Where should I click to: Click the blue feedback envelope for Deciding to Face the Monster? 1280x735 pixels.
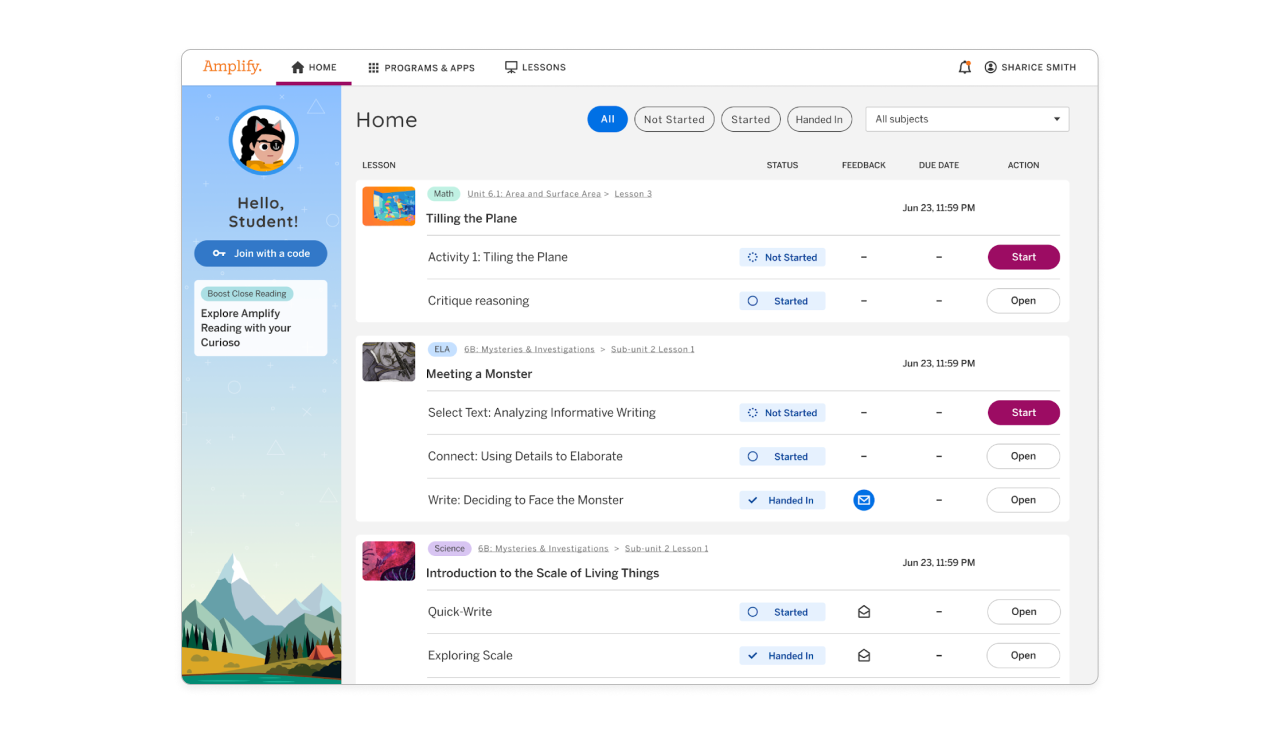coord(864,500)
